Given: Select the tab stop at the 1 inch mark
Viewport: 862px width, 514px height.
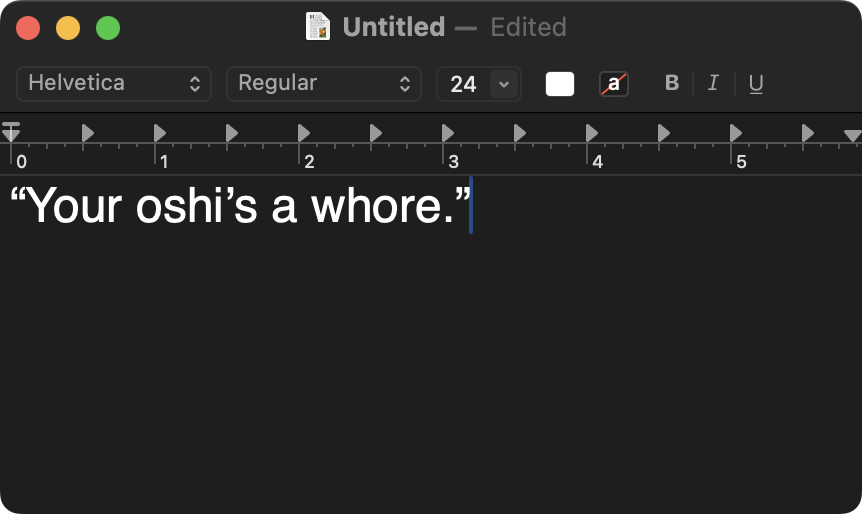Looking at the screenshot, I should [x=160, y=133].
